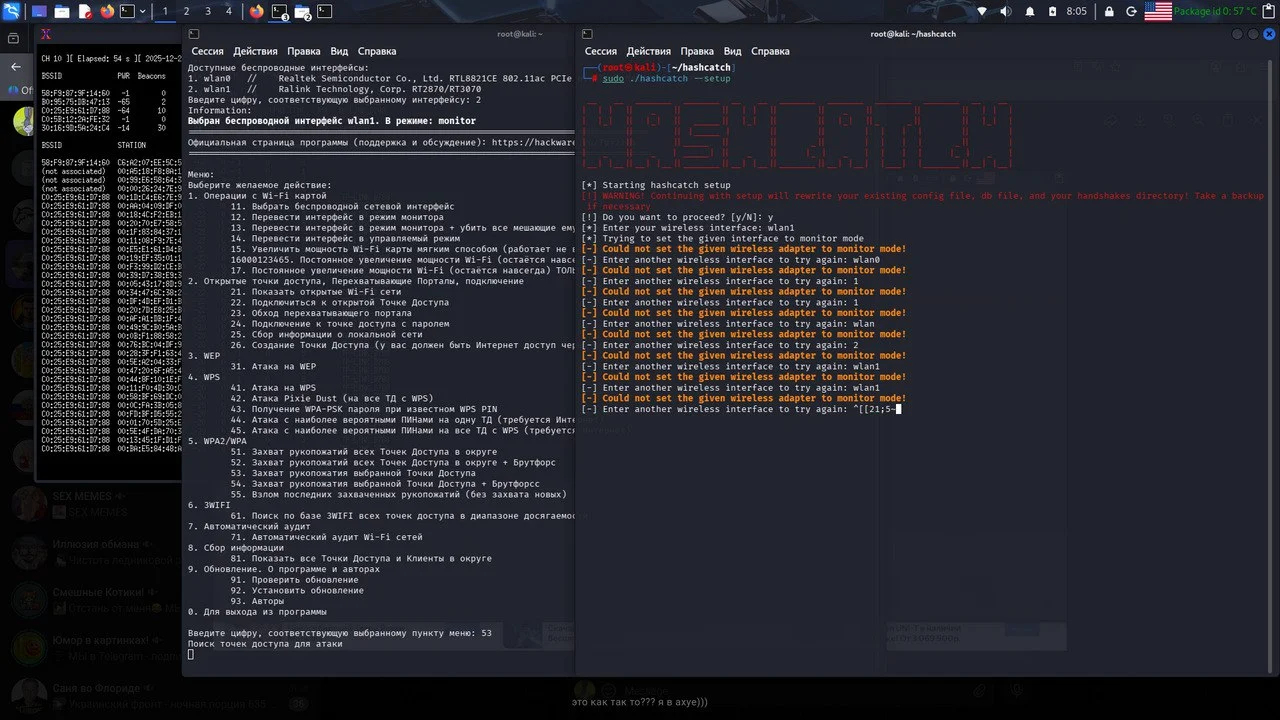
Task: Open Правка menu in hashcatch terminal
Action: pos(697,51)
